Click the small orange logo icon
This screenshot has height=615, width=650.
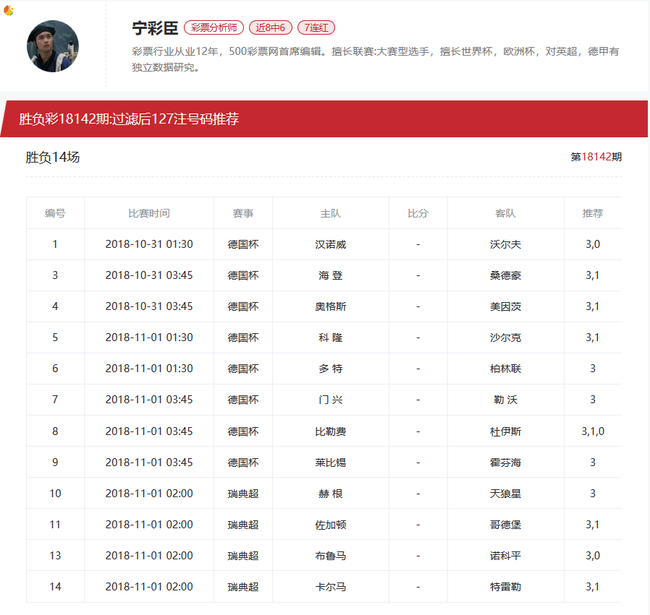tap(8, 10)
